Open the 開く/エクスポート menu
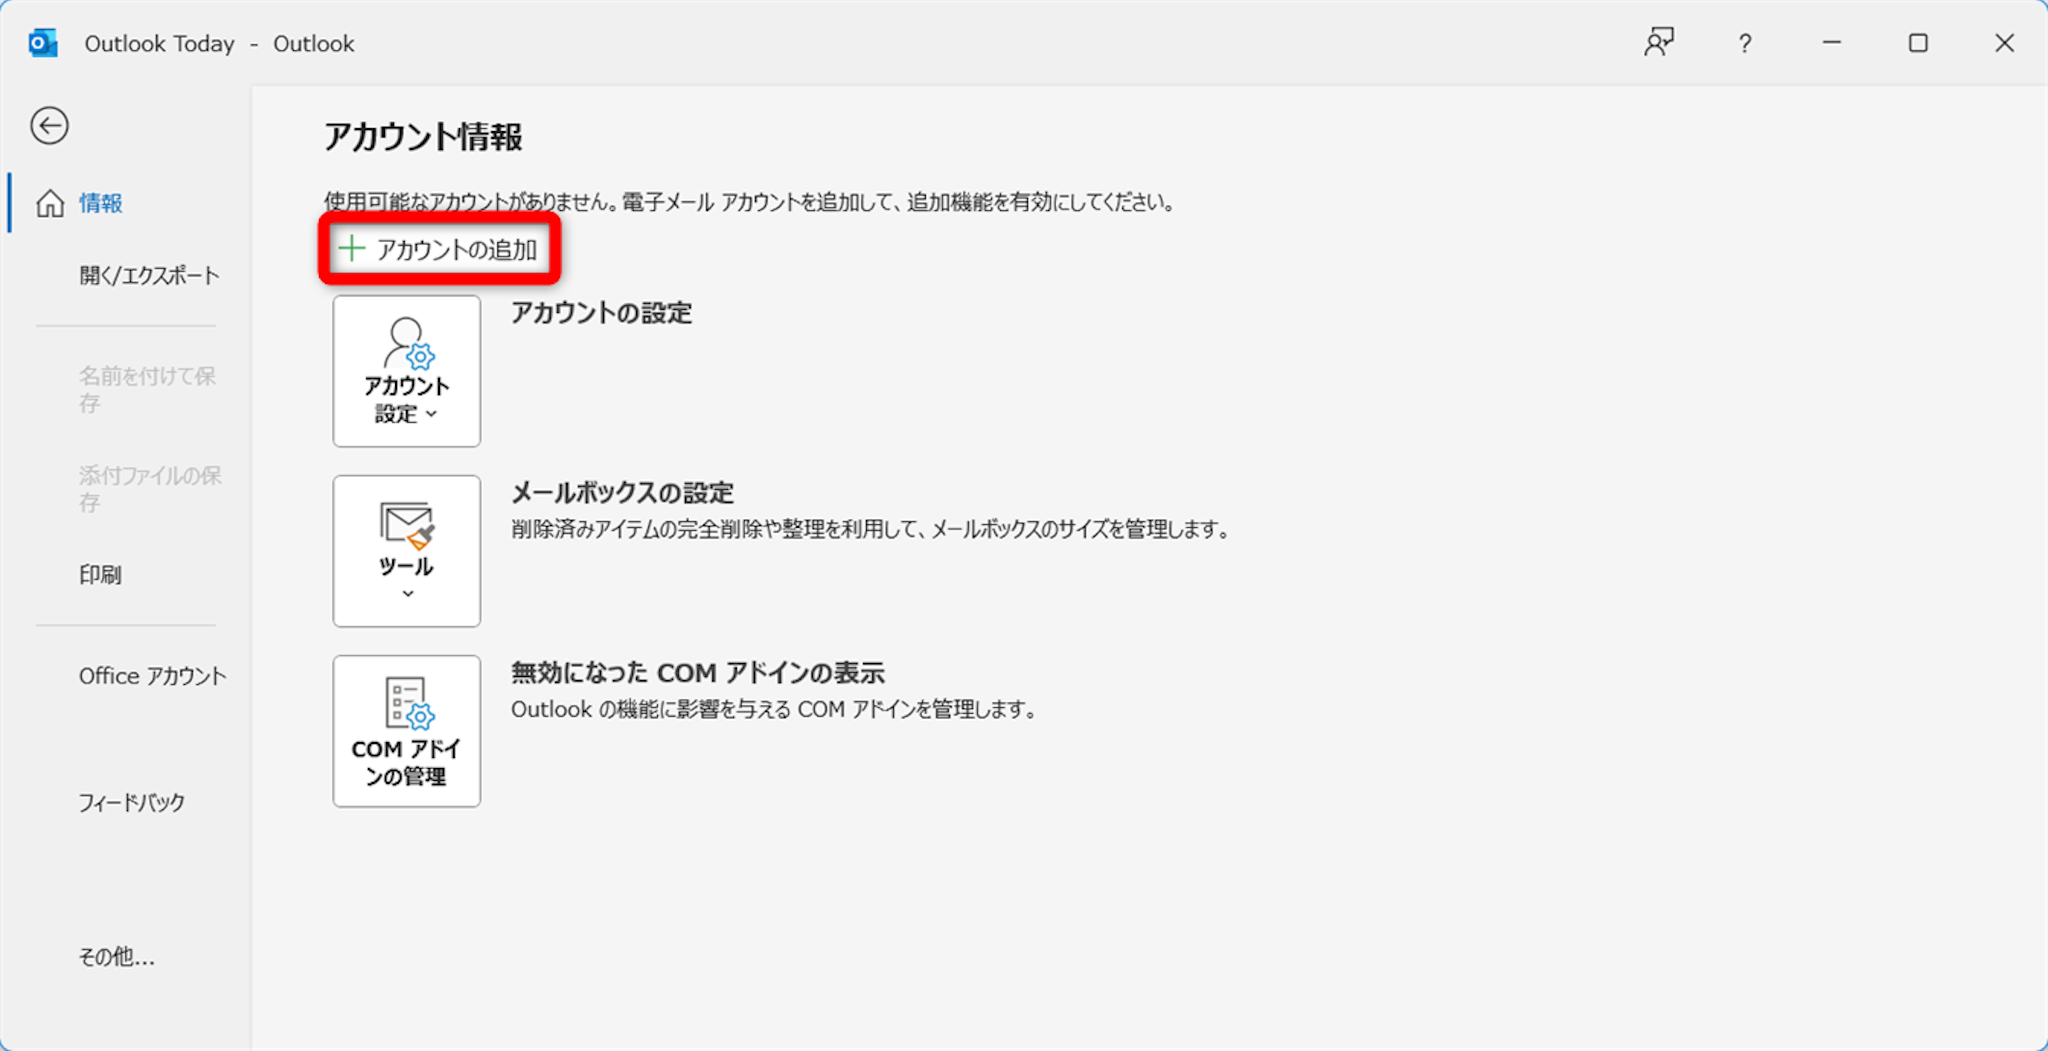2048x1051 pixels. click(149, 275)
